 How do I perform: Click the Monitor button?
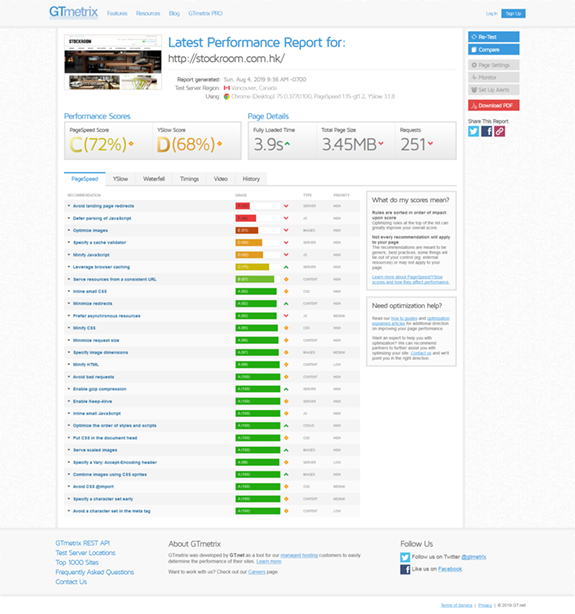494,78
